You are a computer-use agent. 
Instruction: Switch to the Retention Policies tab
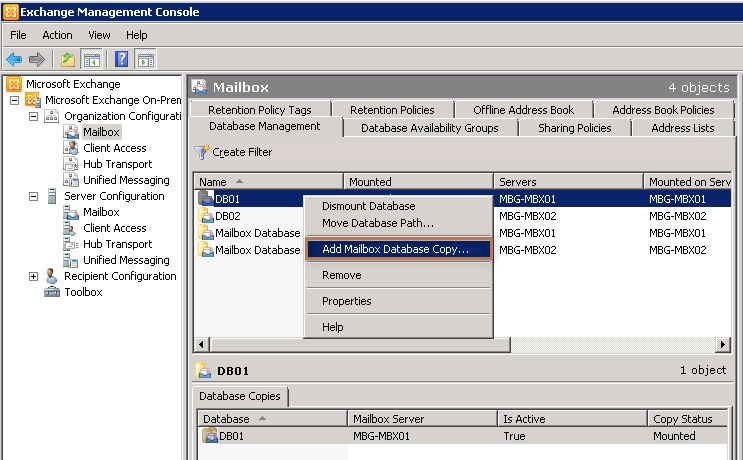392,110
